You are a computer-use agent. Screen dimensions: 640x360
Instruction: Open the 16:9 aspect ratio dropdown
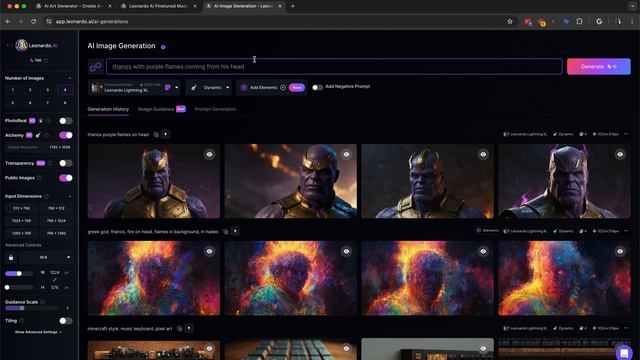46,258
